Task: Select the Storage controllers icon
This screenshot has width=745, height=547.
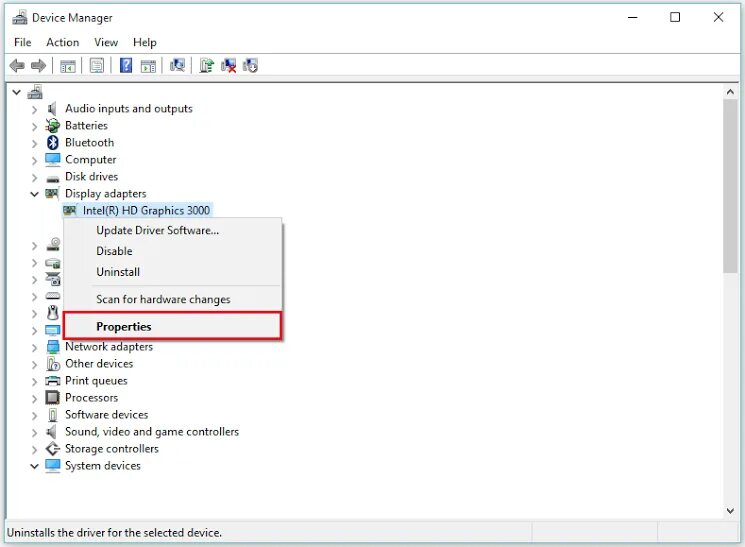Action: pyautogui.click(x=52, y=449)
